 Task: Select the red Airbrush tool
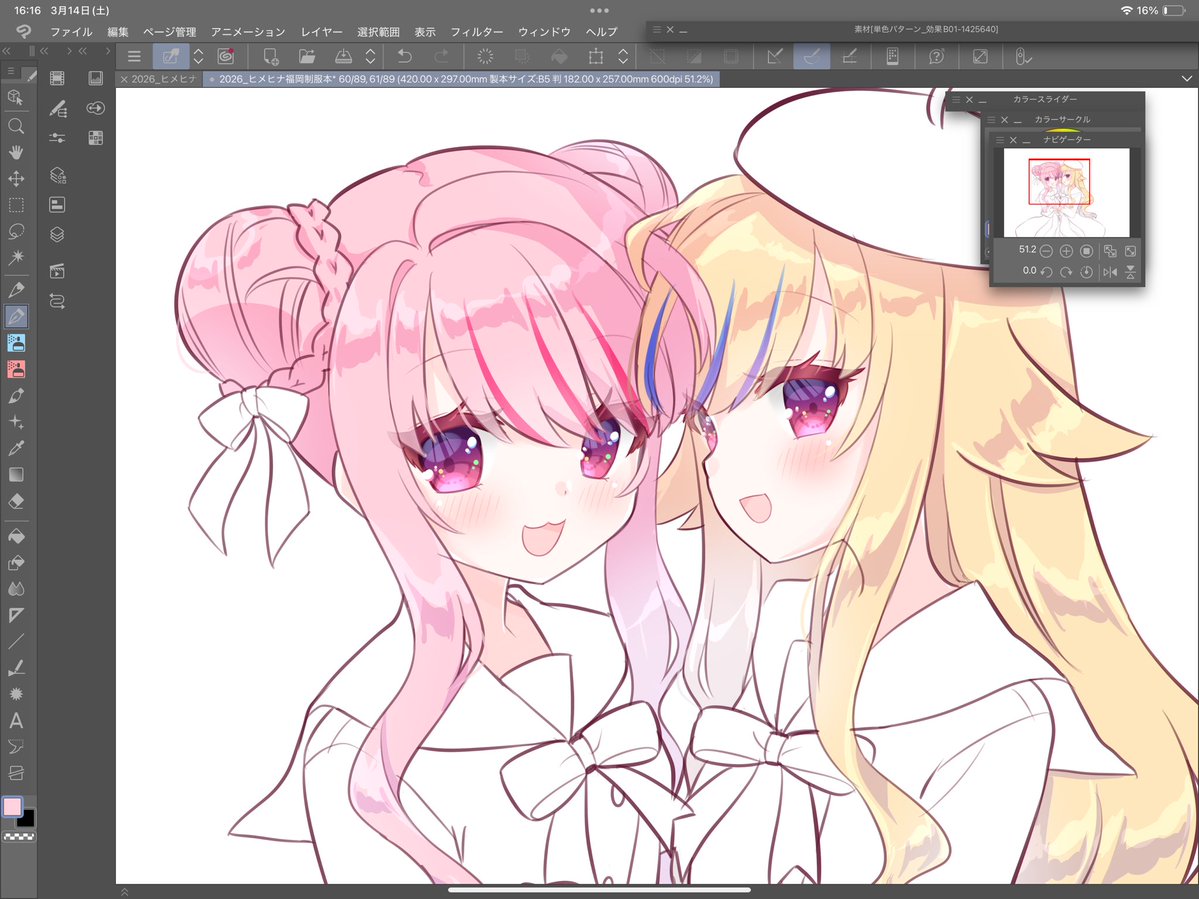point(15,369)
